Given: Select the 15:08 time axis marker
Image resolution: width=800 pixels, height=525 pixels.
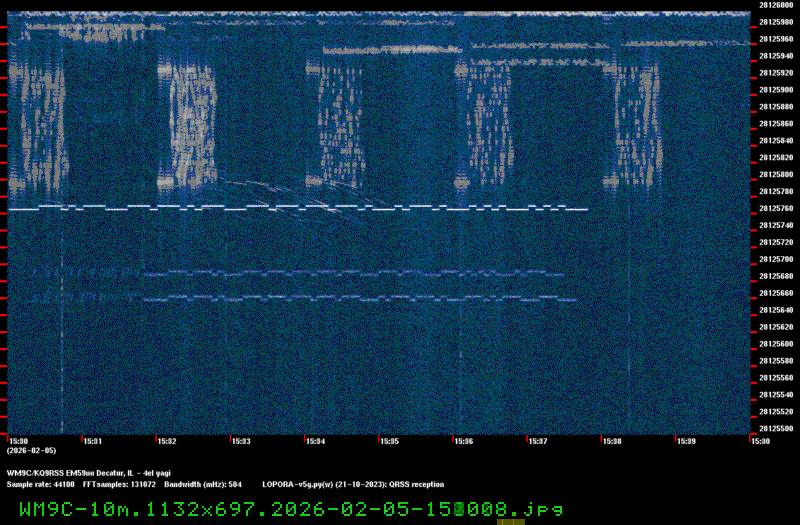Looking at the screenshot, I should [x=612, y=441].
